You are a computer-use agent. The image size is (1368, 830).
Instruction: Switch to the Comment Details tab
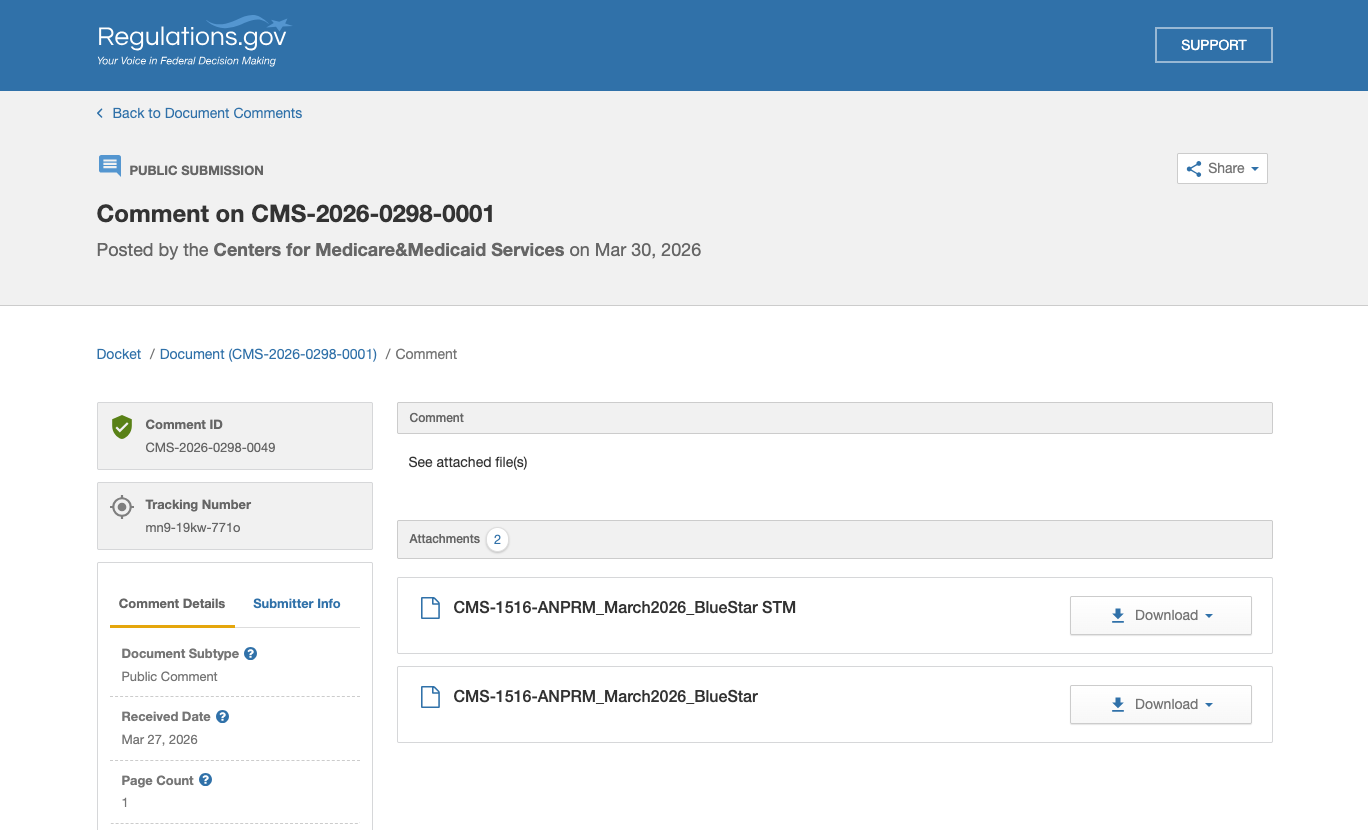coord(172,604)
